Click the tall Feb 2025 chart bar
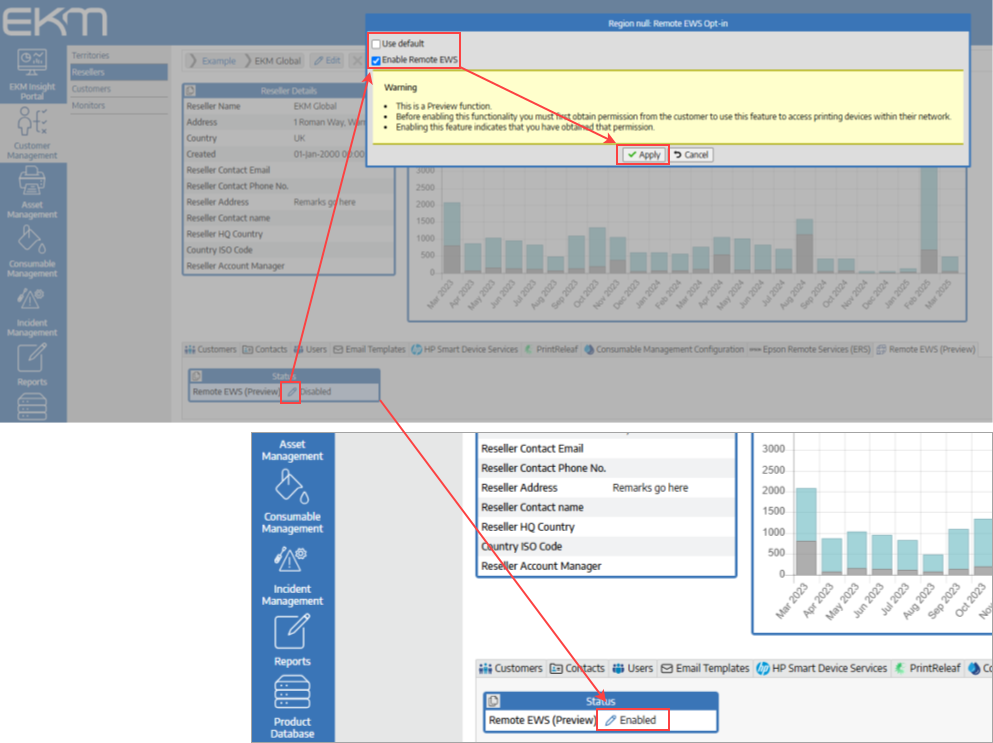This screenshot has height=743, width=993. point(929,220)
